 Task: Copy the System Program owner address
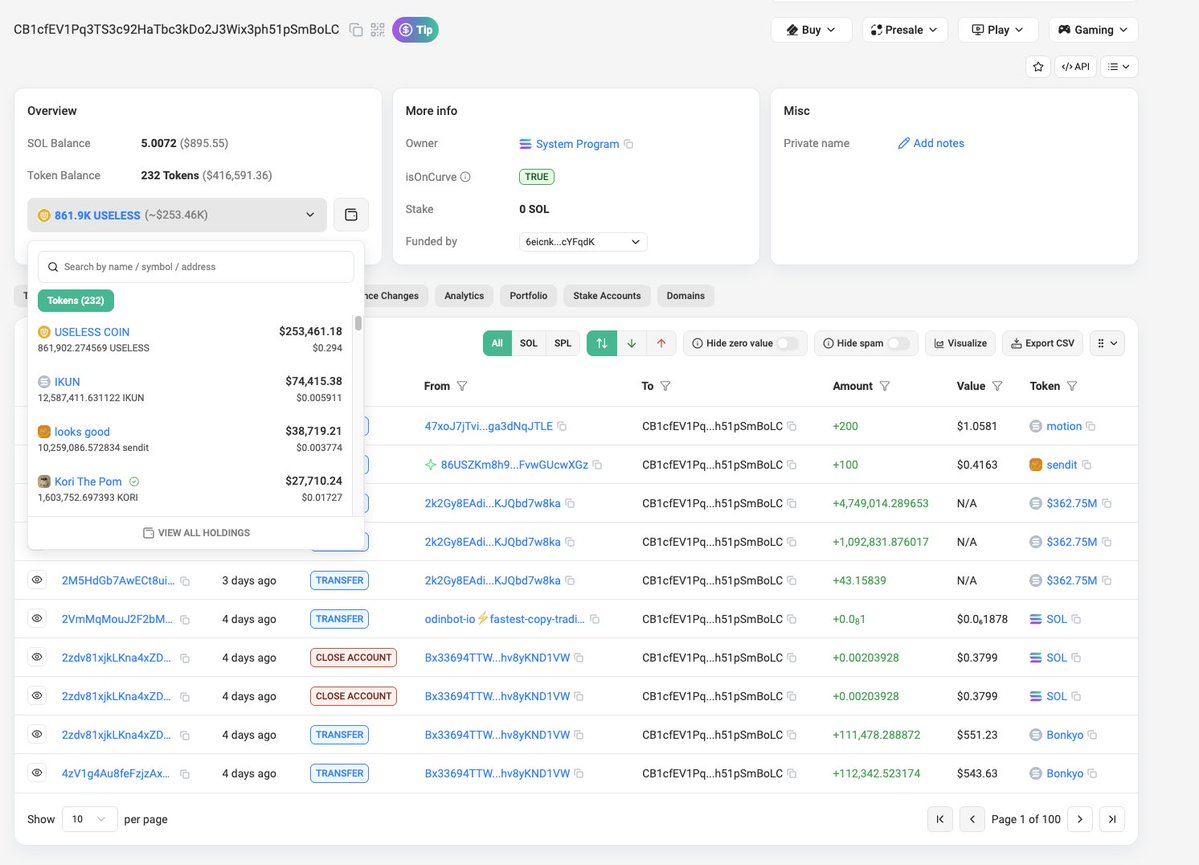tap(629, 144)
